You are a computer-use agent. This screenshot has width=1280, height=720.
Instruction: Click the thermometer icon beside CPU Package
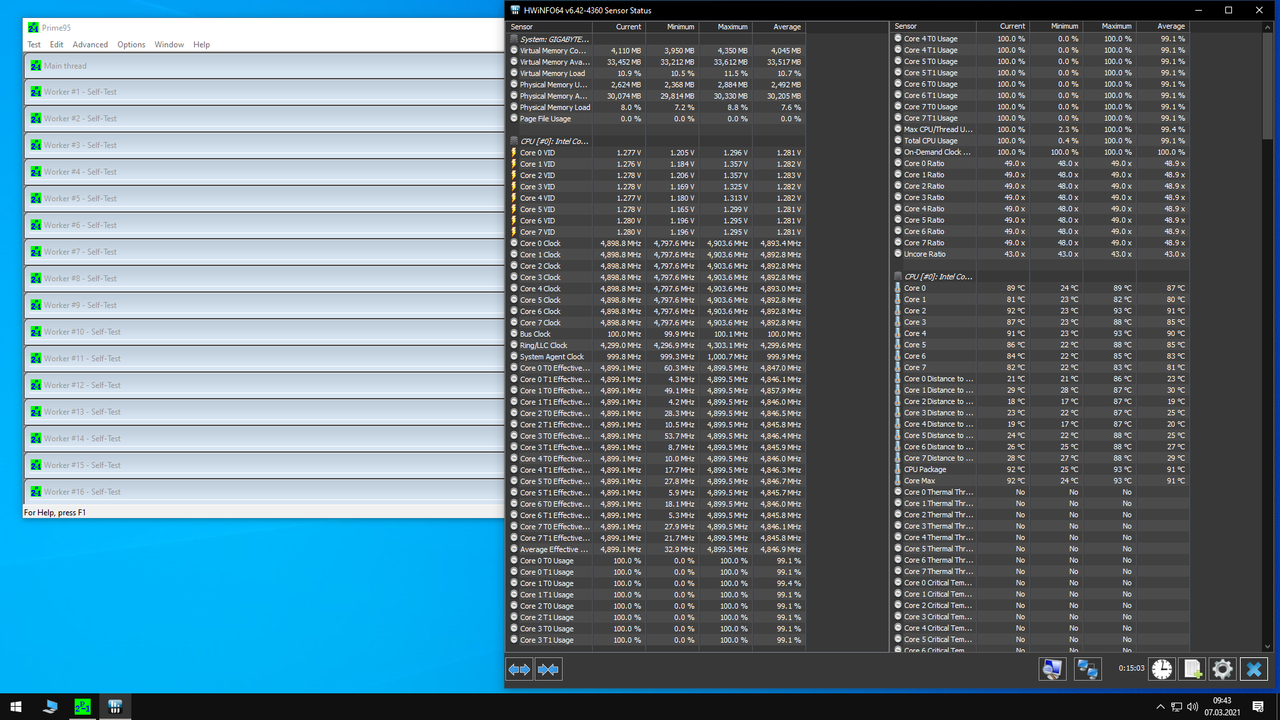(897, 469)
